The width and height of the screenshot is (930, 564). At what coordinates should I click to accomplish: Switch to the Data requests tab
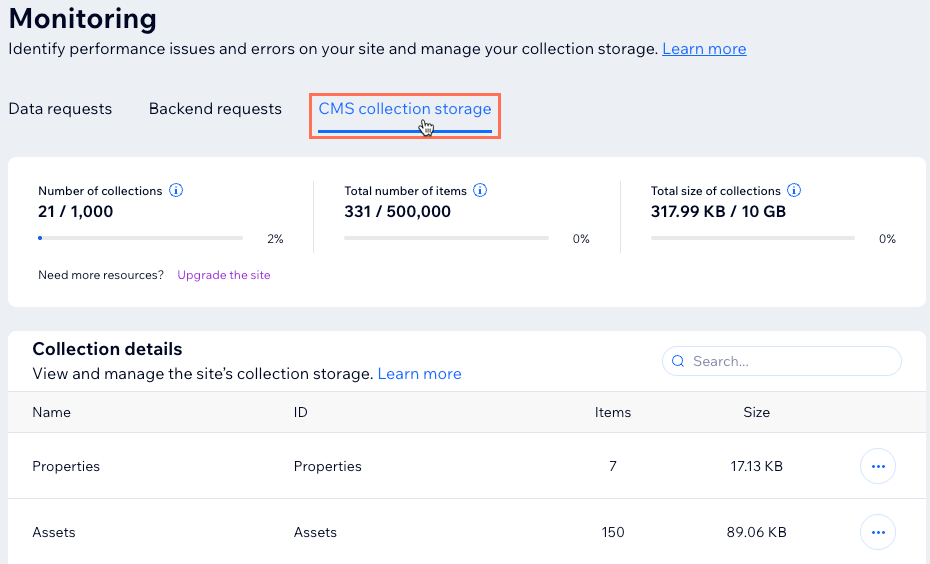pos(60,109)
